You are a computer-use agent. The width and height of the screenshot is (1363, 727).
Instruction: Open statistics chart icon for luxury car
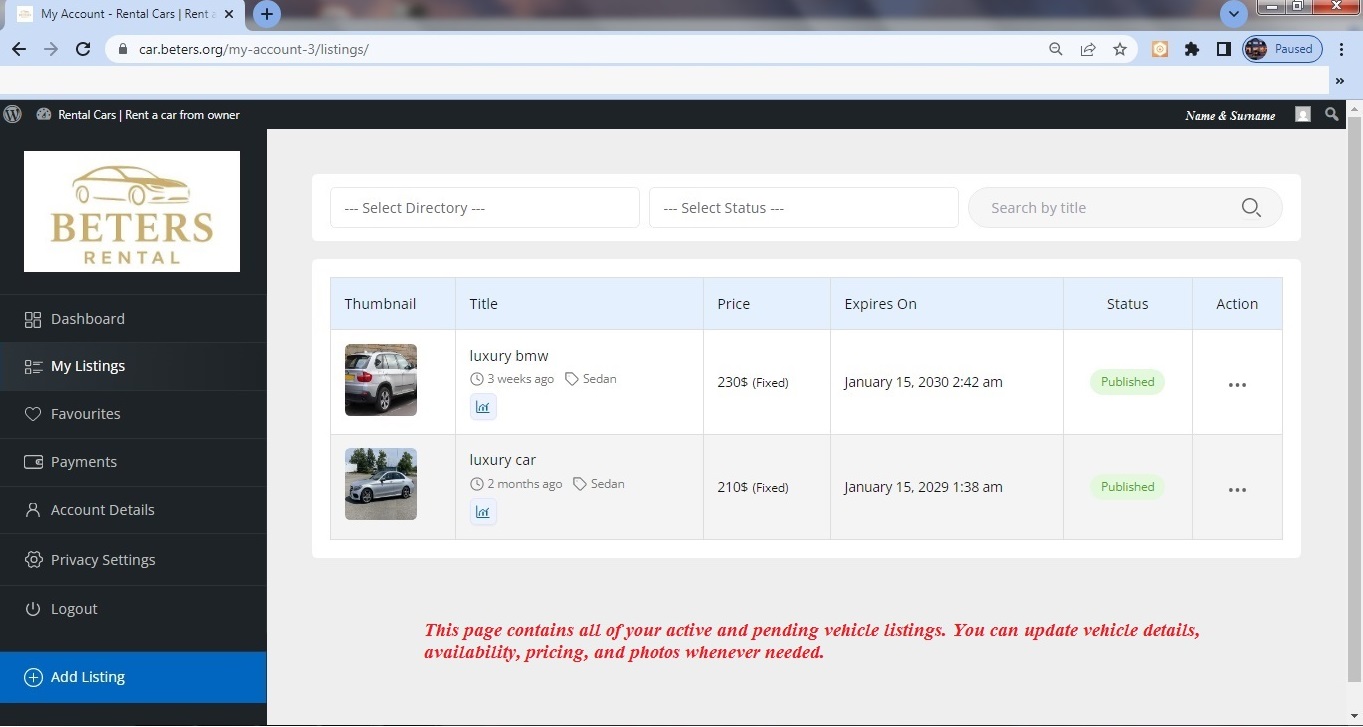coord(483,512)
